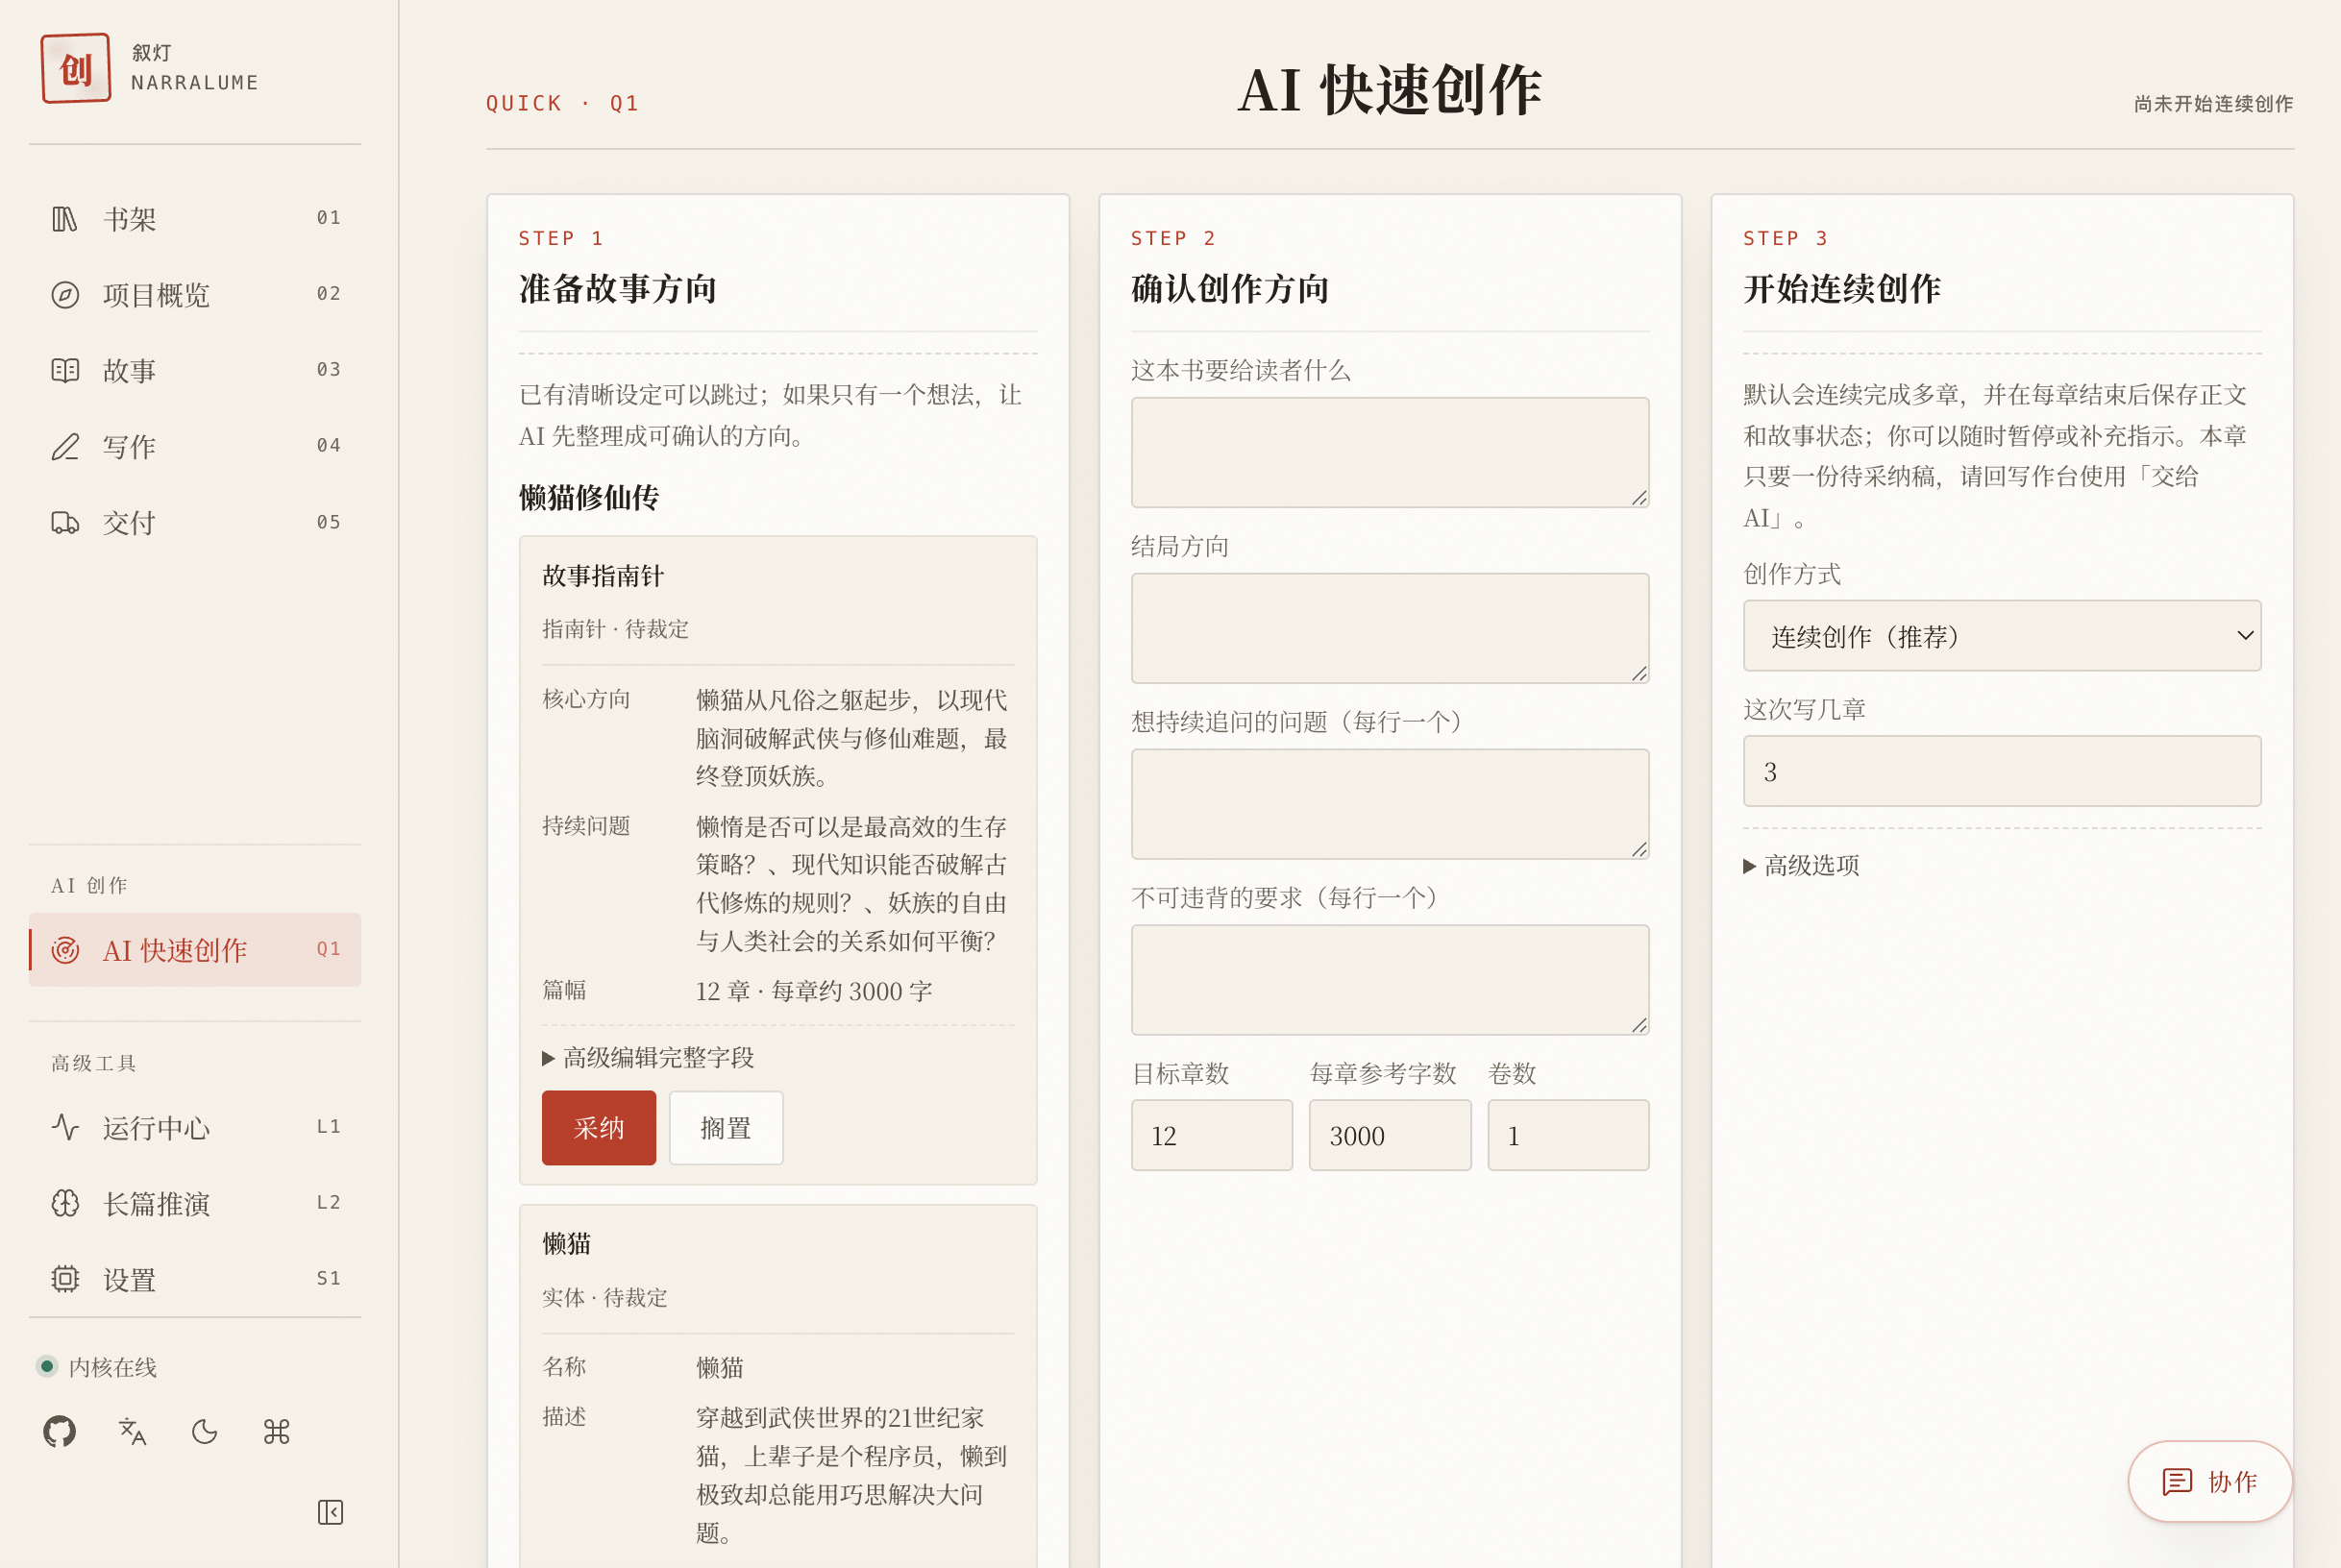
Task: Open the GitHub icon link
Action: [60, 1431]
